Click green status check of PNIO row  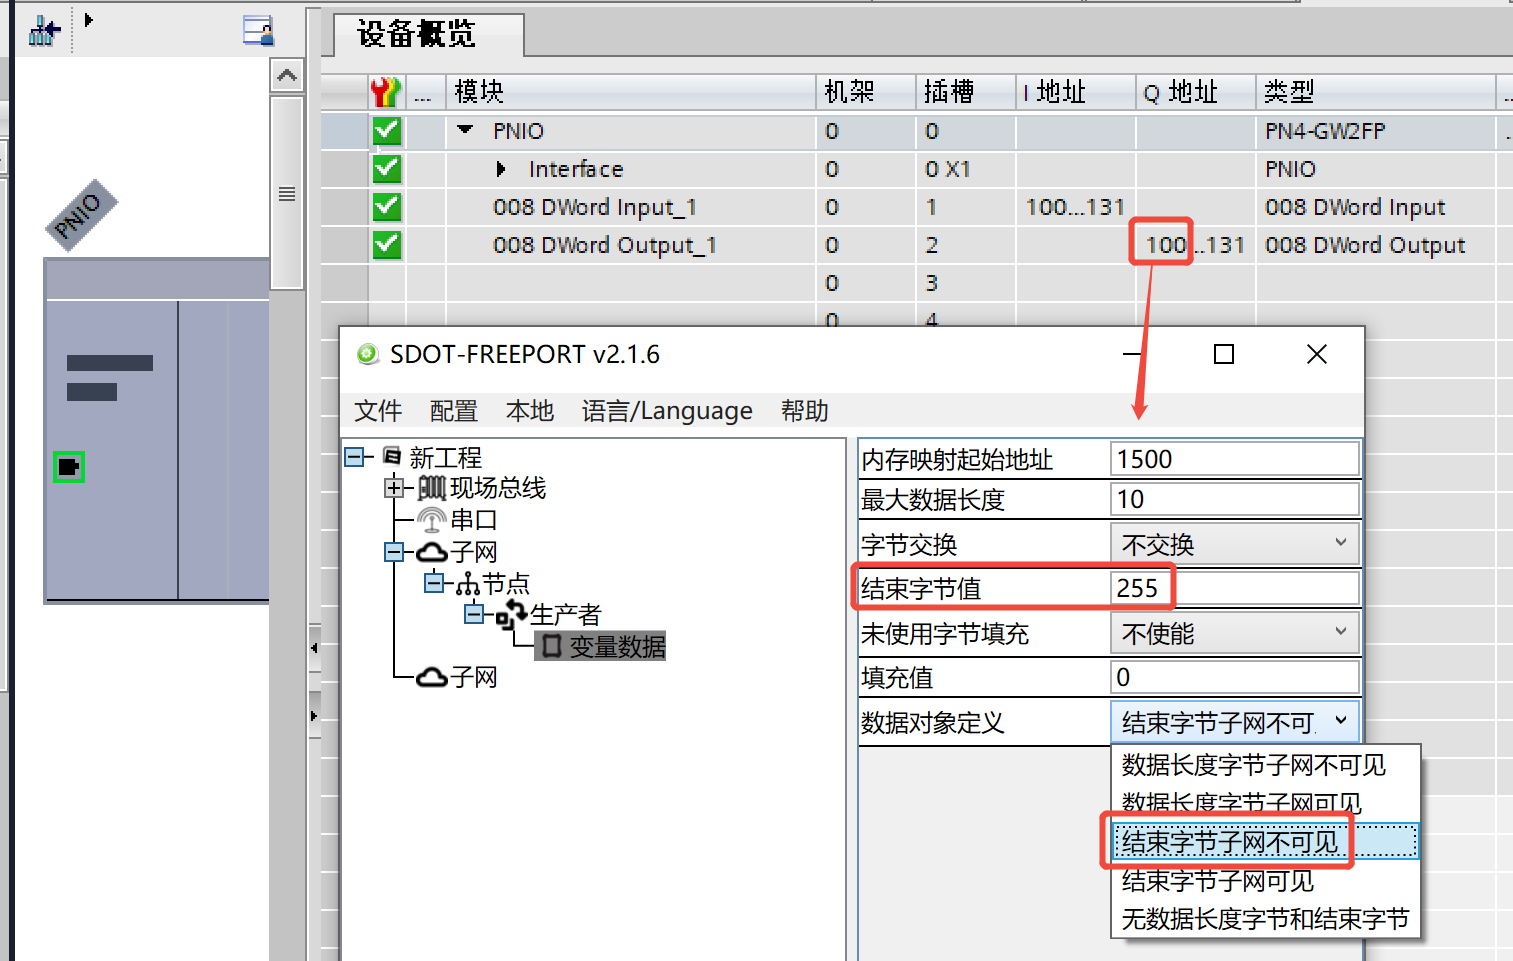(387, 131)
